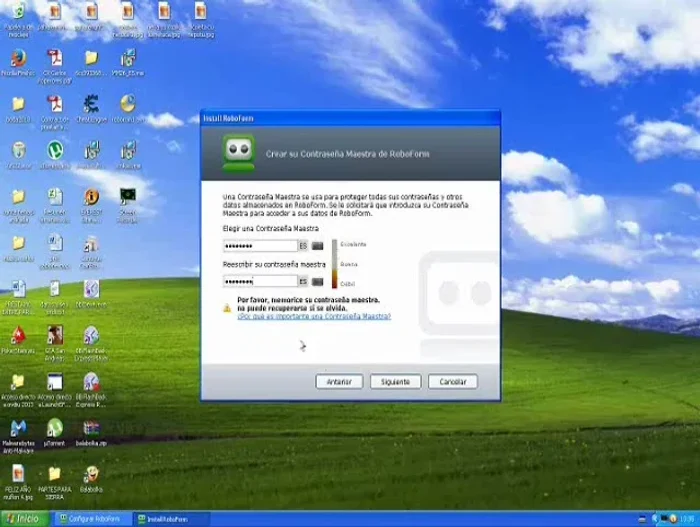Go back with the Anterior button
Viewport: 700px width, 527px height.
339,381
